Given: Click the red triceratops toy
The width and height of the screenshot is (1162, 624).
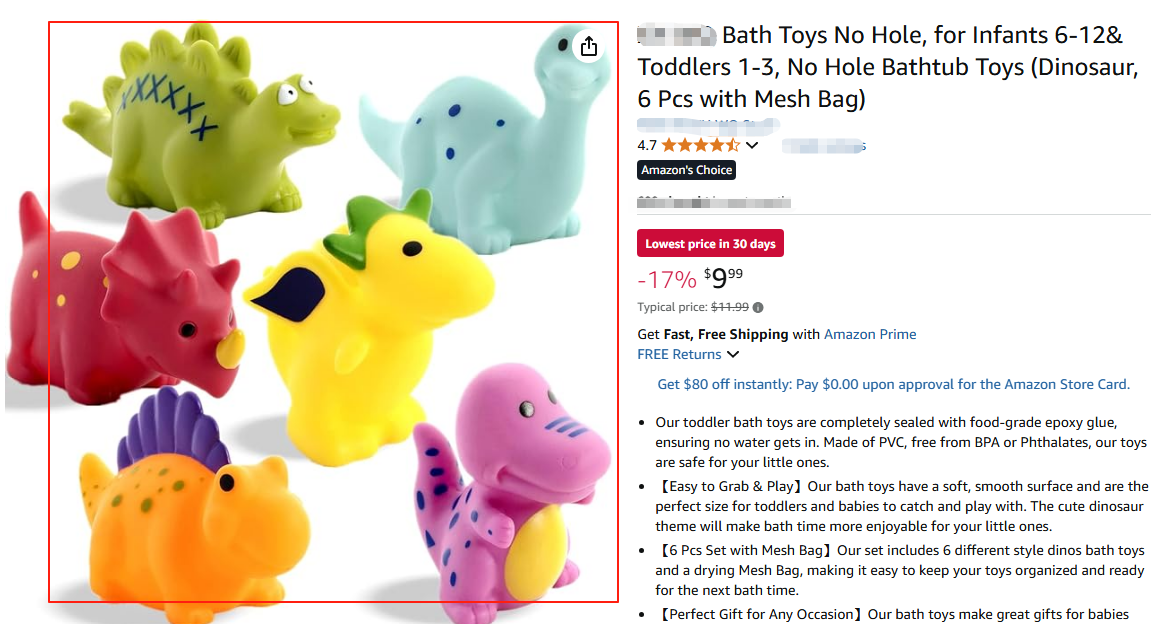Looking at the screenshot, I should coord(130,300).
